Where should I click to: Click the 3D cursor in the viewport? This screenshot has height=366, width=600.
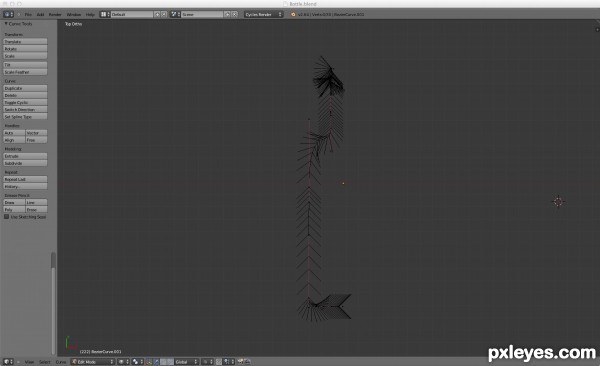coord(558,201)
